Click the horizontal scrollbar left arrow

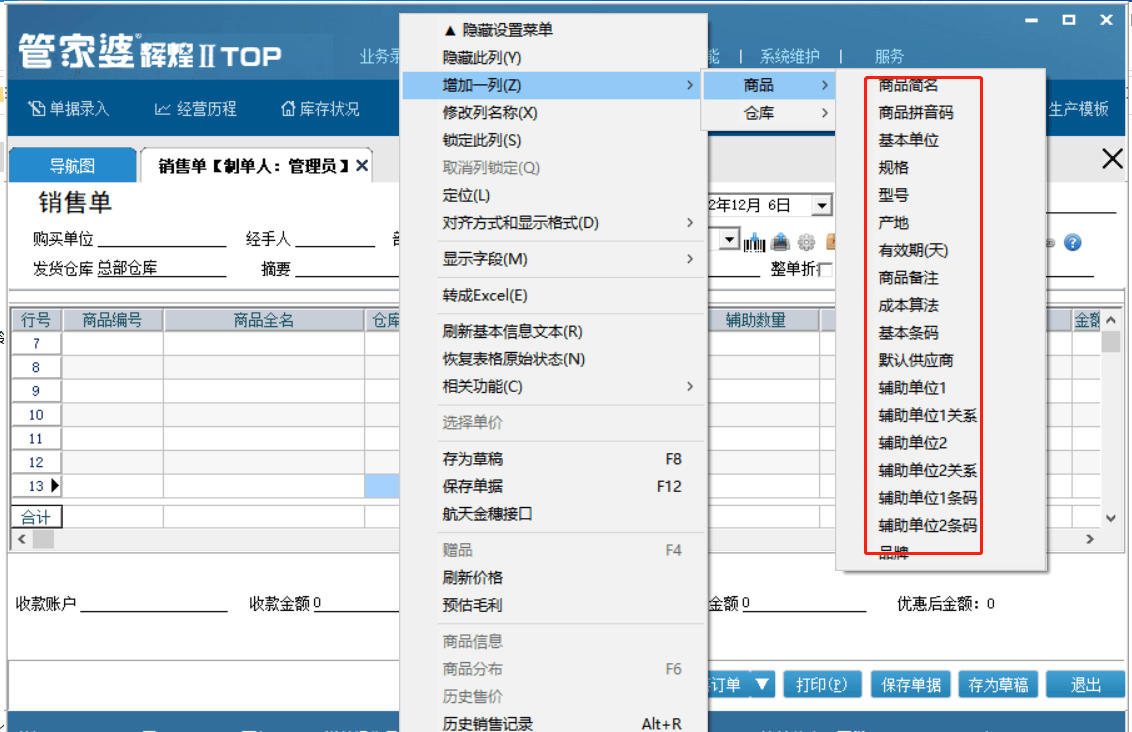tap(22, 539)
